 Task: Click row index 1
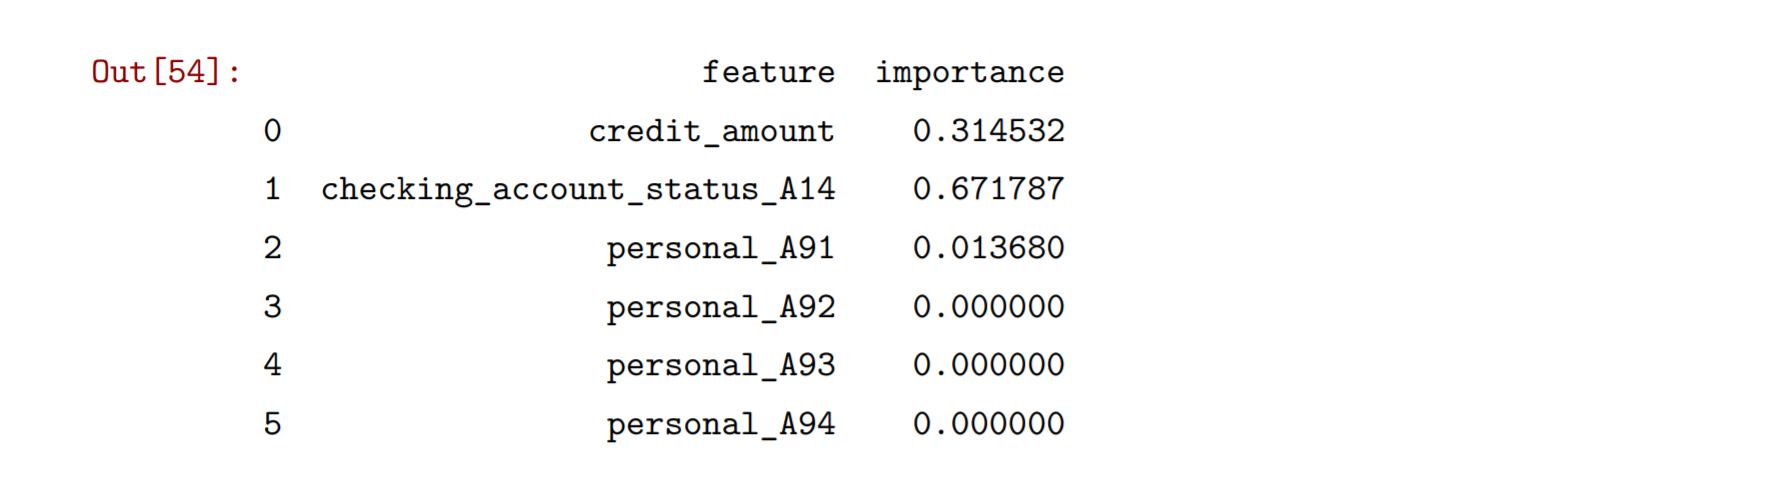click(x=272, y=189)
